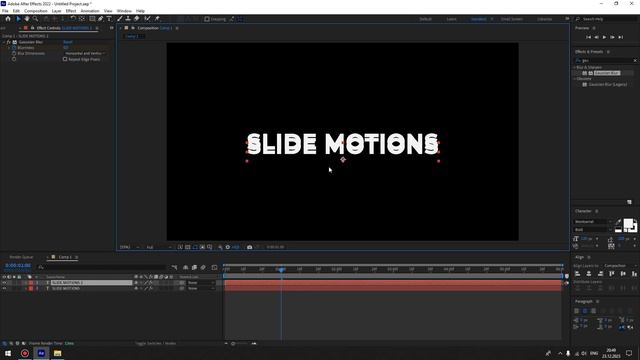Select the Roto Brush tool
This screenshot has height=360, width=640.
pyautogui.click(x=147, y=19)
